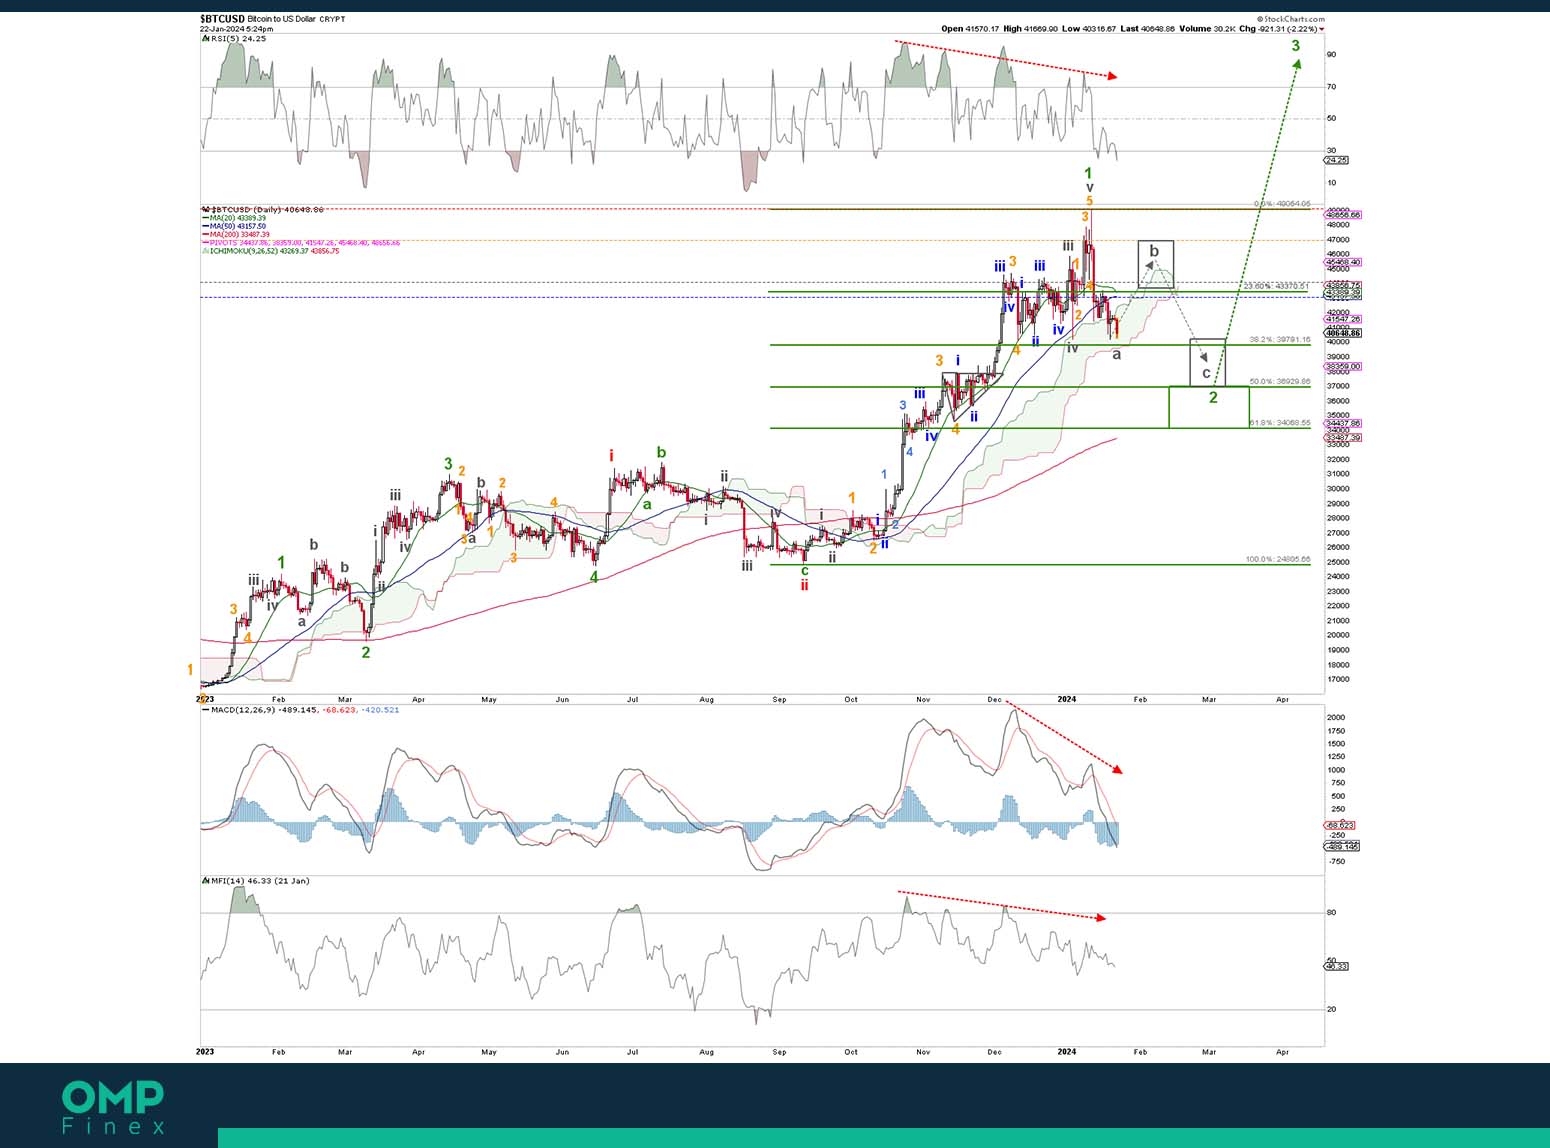Click the 41547.26 pivot price tag
The width and height of the screenshot is (1550, 1148).
[1343, 319]
